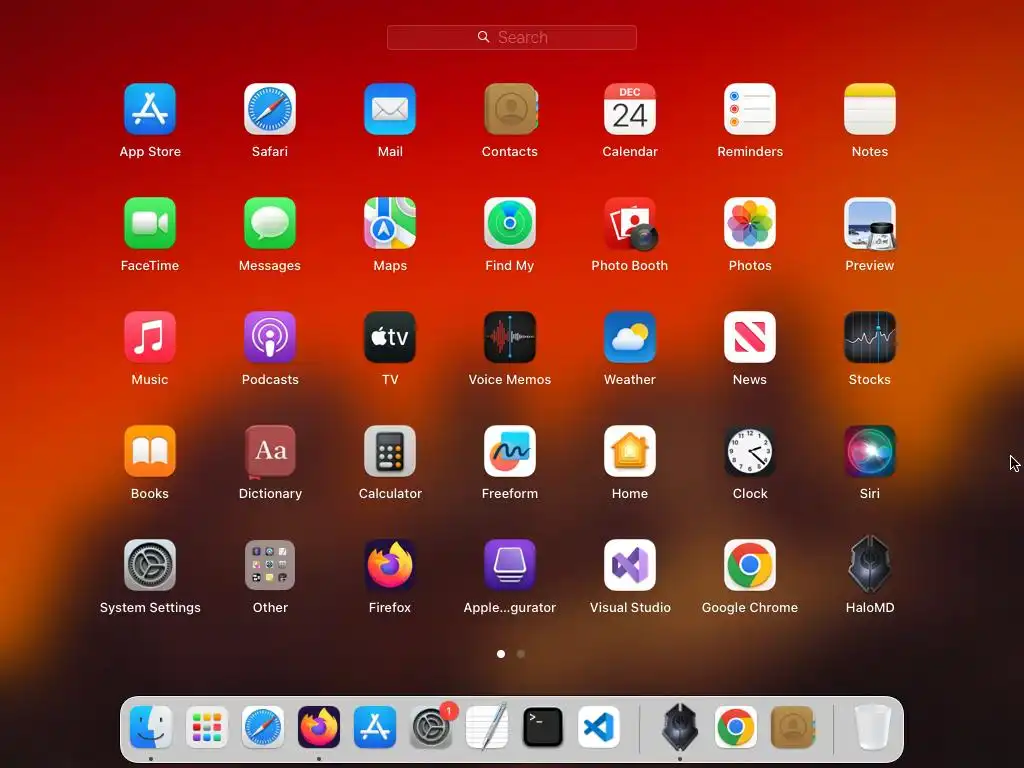Screen dimensions: 1024x768
Task: Expand the Other folder
Action: click(270, 565)
